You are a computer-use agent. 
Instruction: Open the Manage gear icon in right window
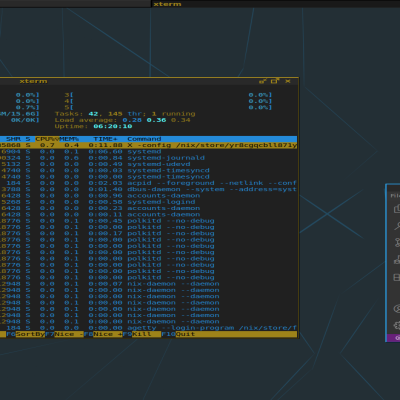(x=397, y=325)
